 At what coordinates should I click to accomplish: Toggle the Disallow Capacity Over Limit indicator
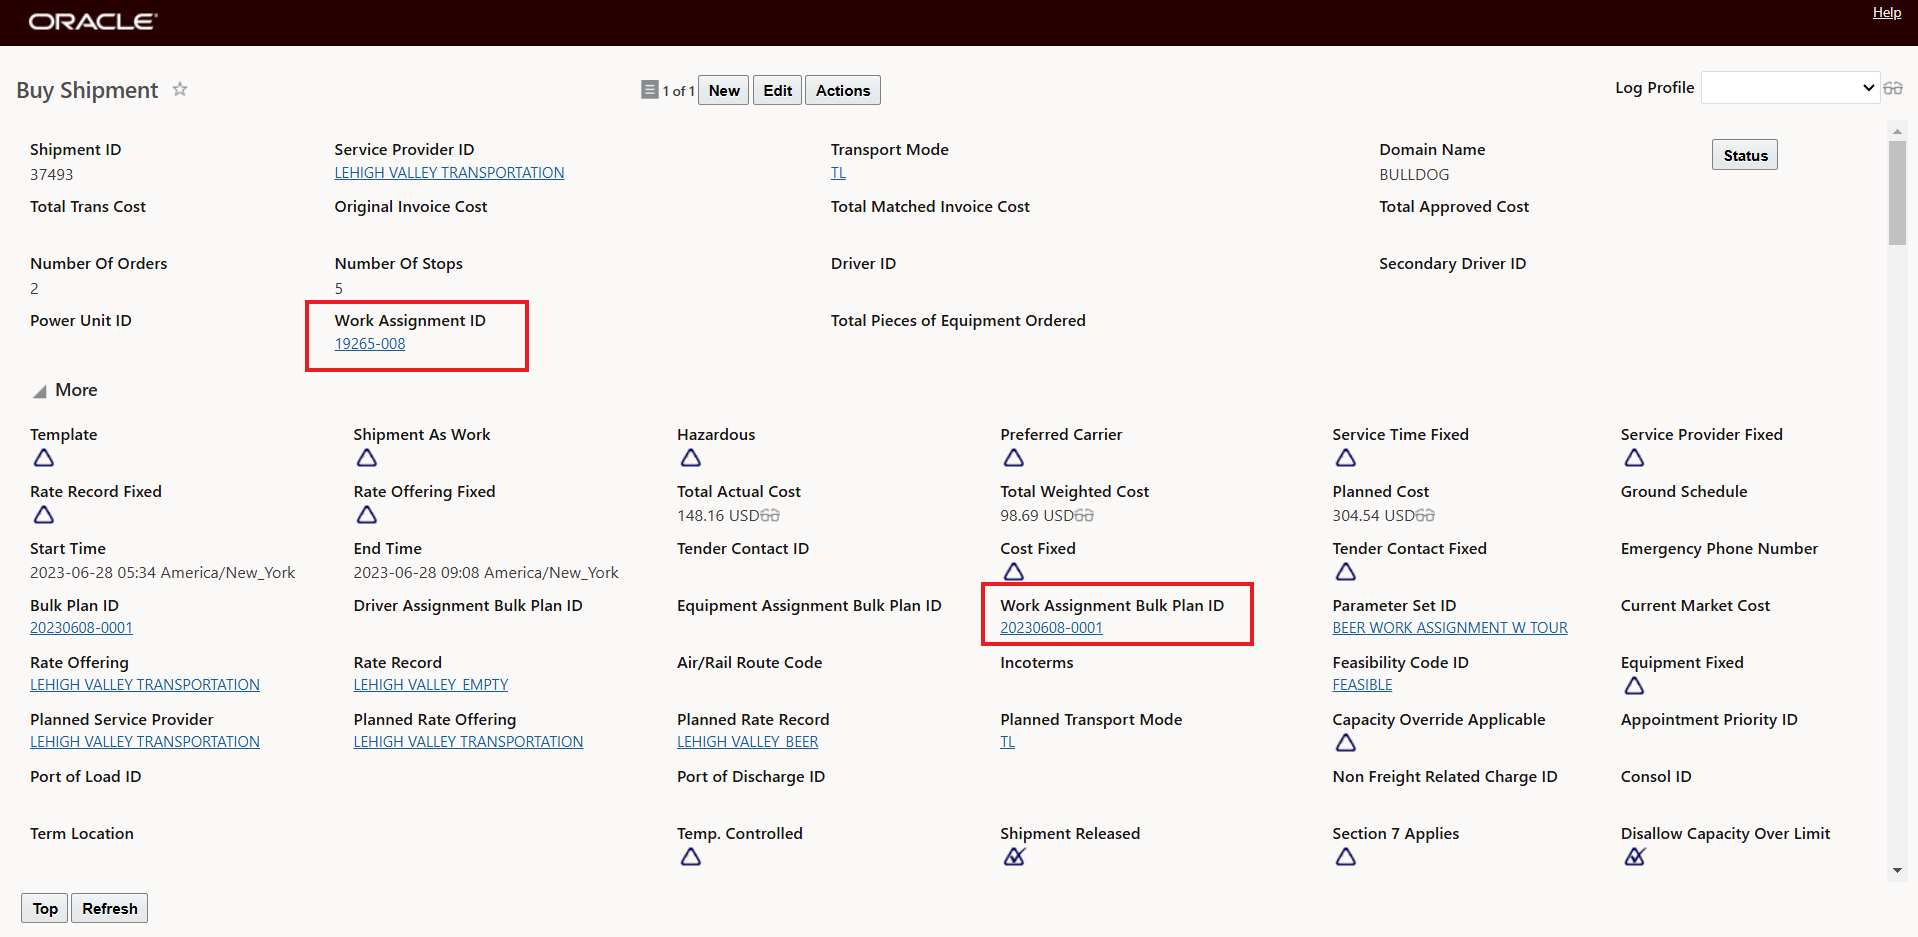[1634, 857]
